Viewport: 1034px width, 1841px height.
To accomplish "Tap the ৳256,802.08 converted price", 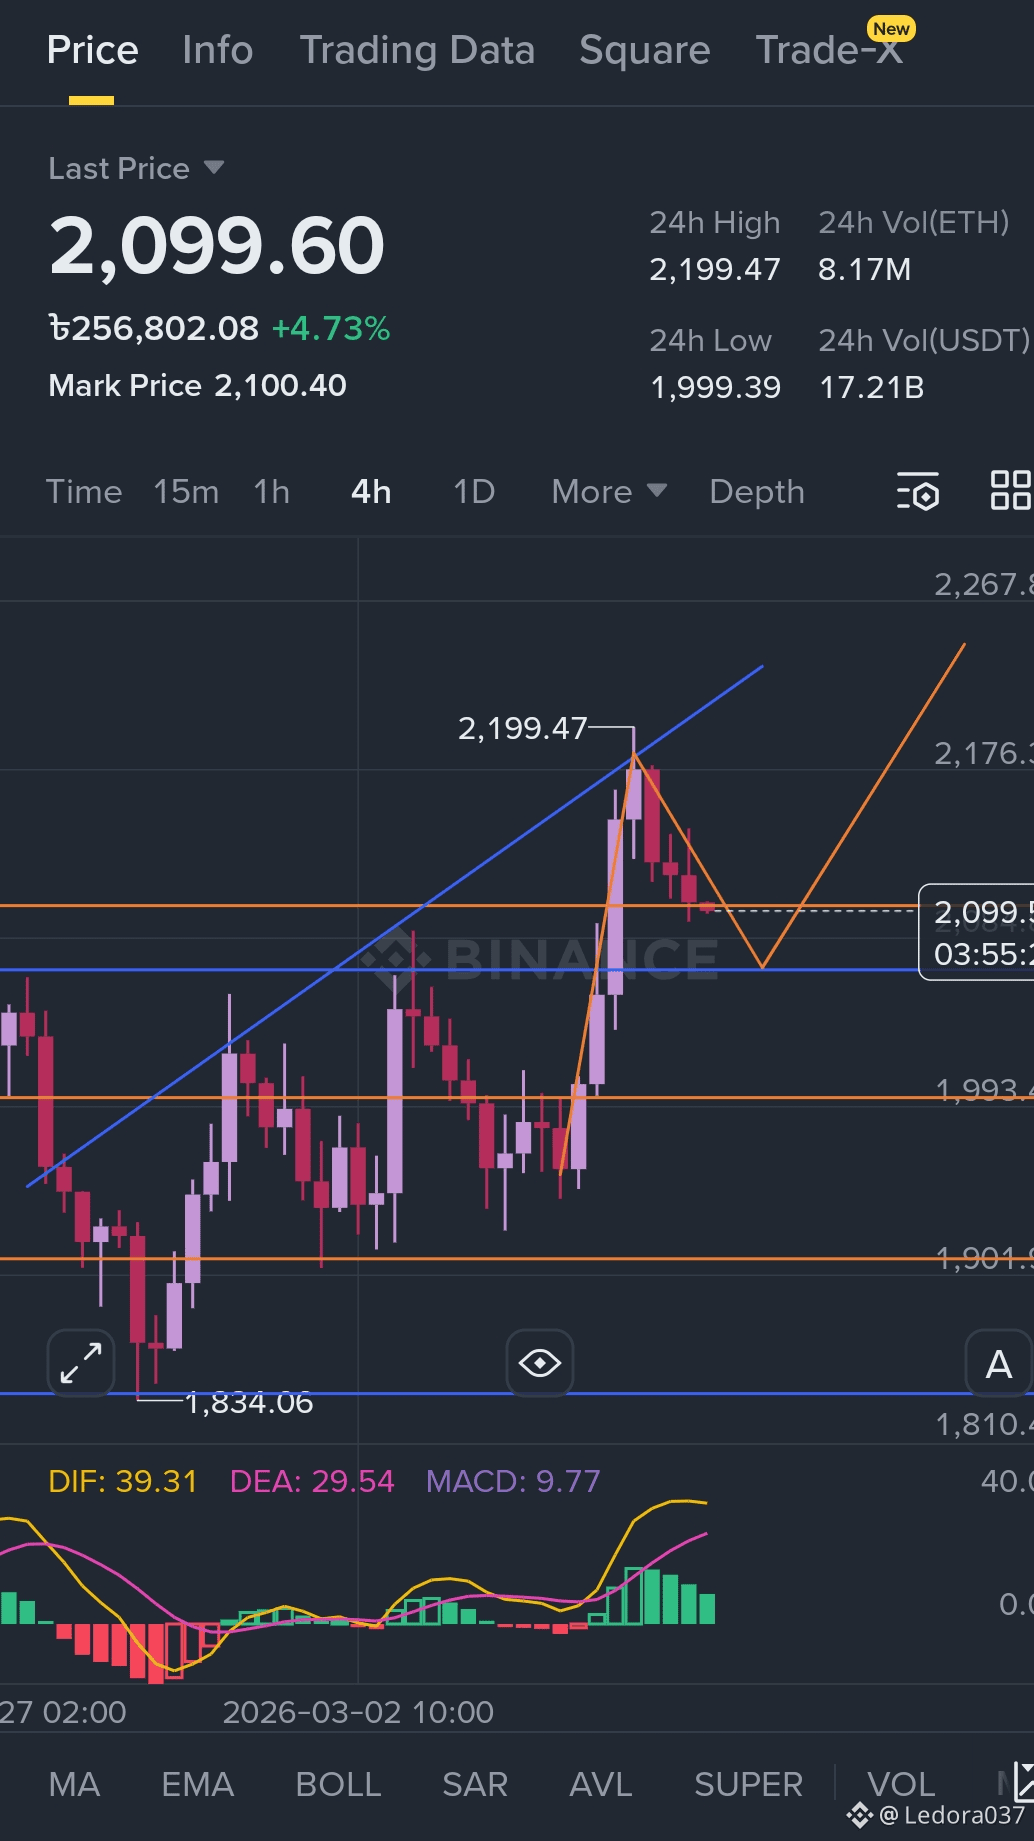I will (153, 328).
